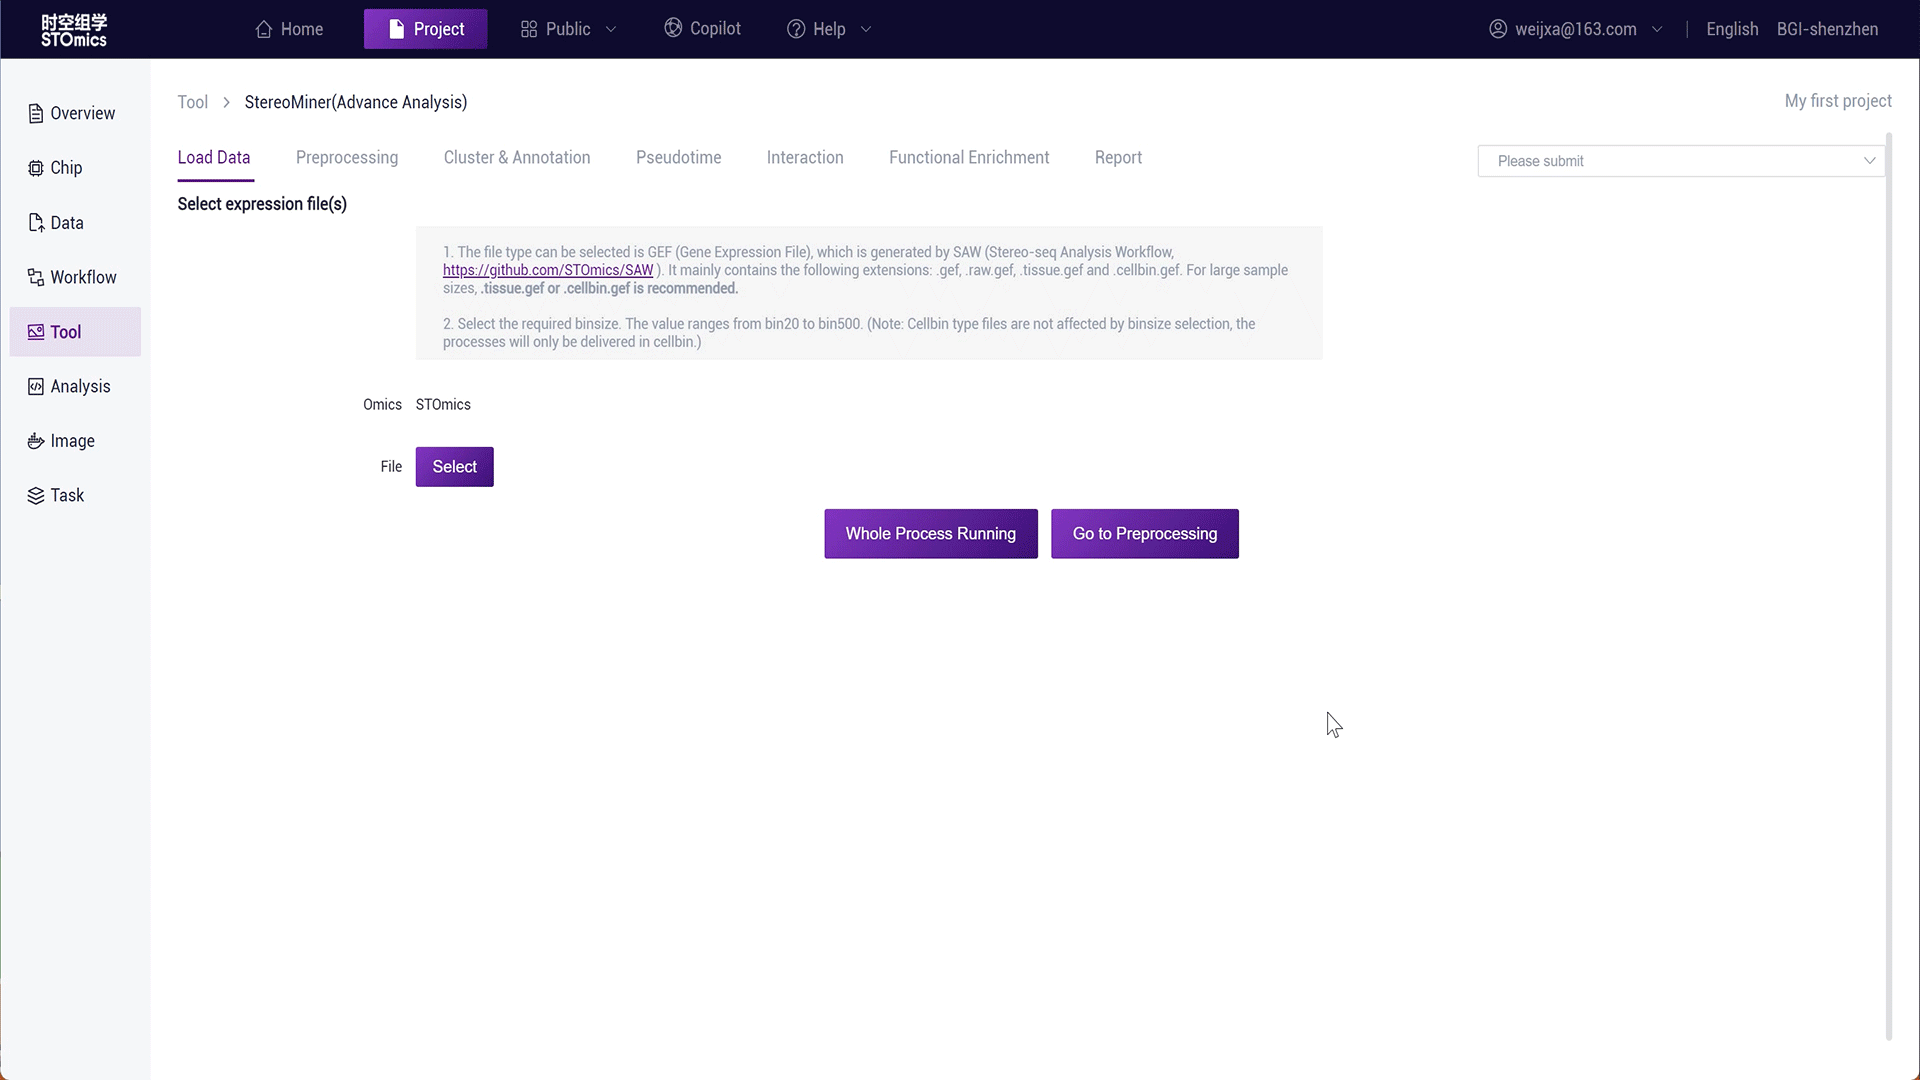Click the Data sidebar icon
The height and width of the screenshot is (1080, 1920).
[36, 222]
